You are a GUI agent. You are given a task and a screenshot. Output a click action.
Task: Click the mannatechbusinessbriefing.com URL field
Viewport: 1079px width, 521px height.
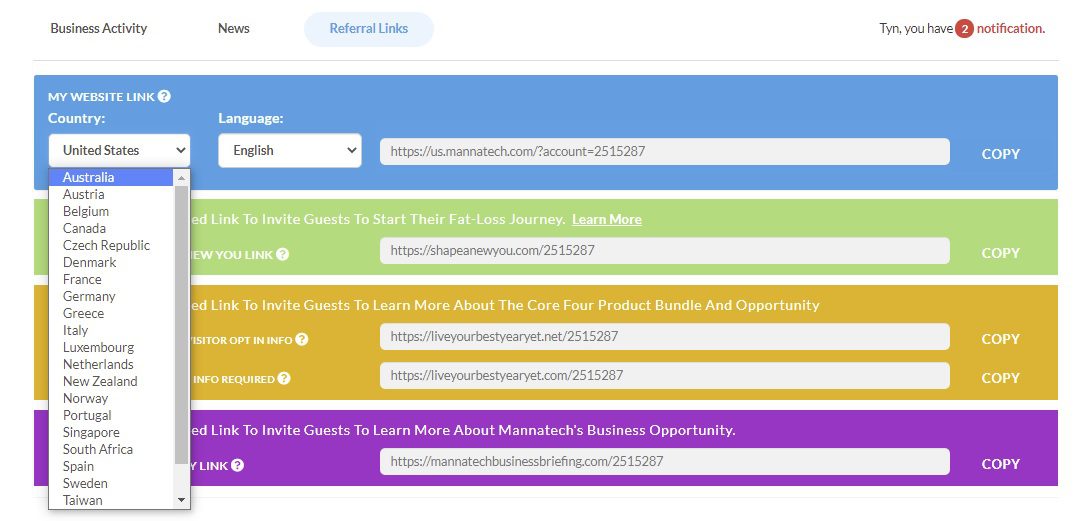[665, 461]
